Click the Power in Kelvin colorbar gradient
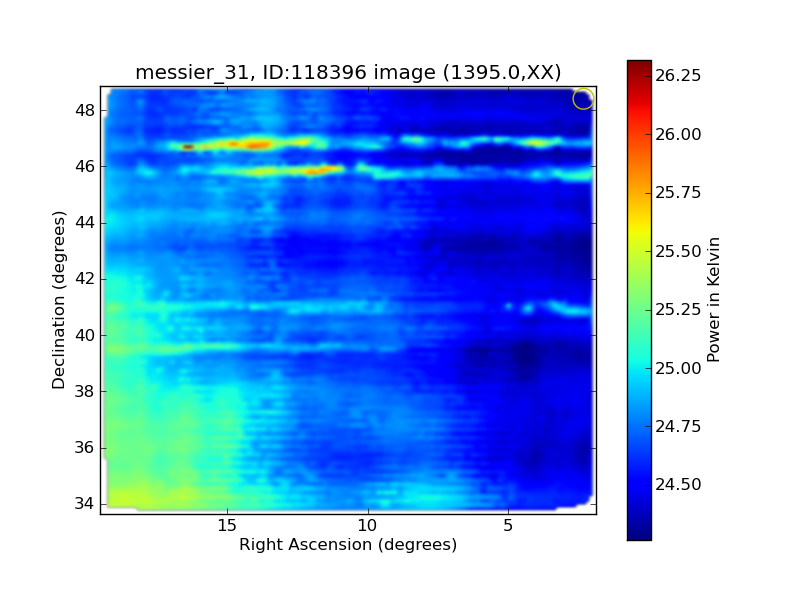Viewport: 800px width, 600px height. click(x=639, y=300)
